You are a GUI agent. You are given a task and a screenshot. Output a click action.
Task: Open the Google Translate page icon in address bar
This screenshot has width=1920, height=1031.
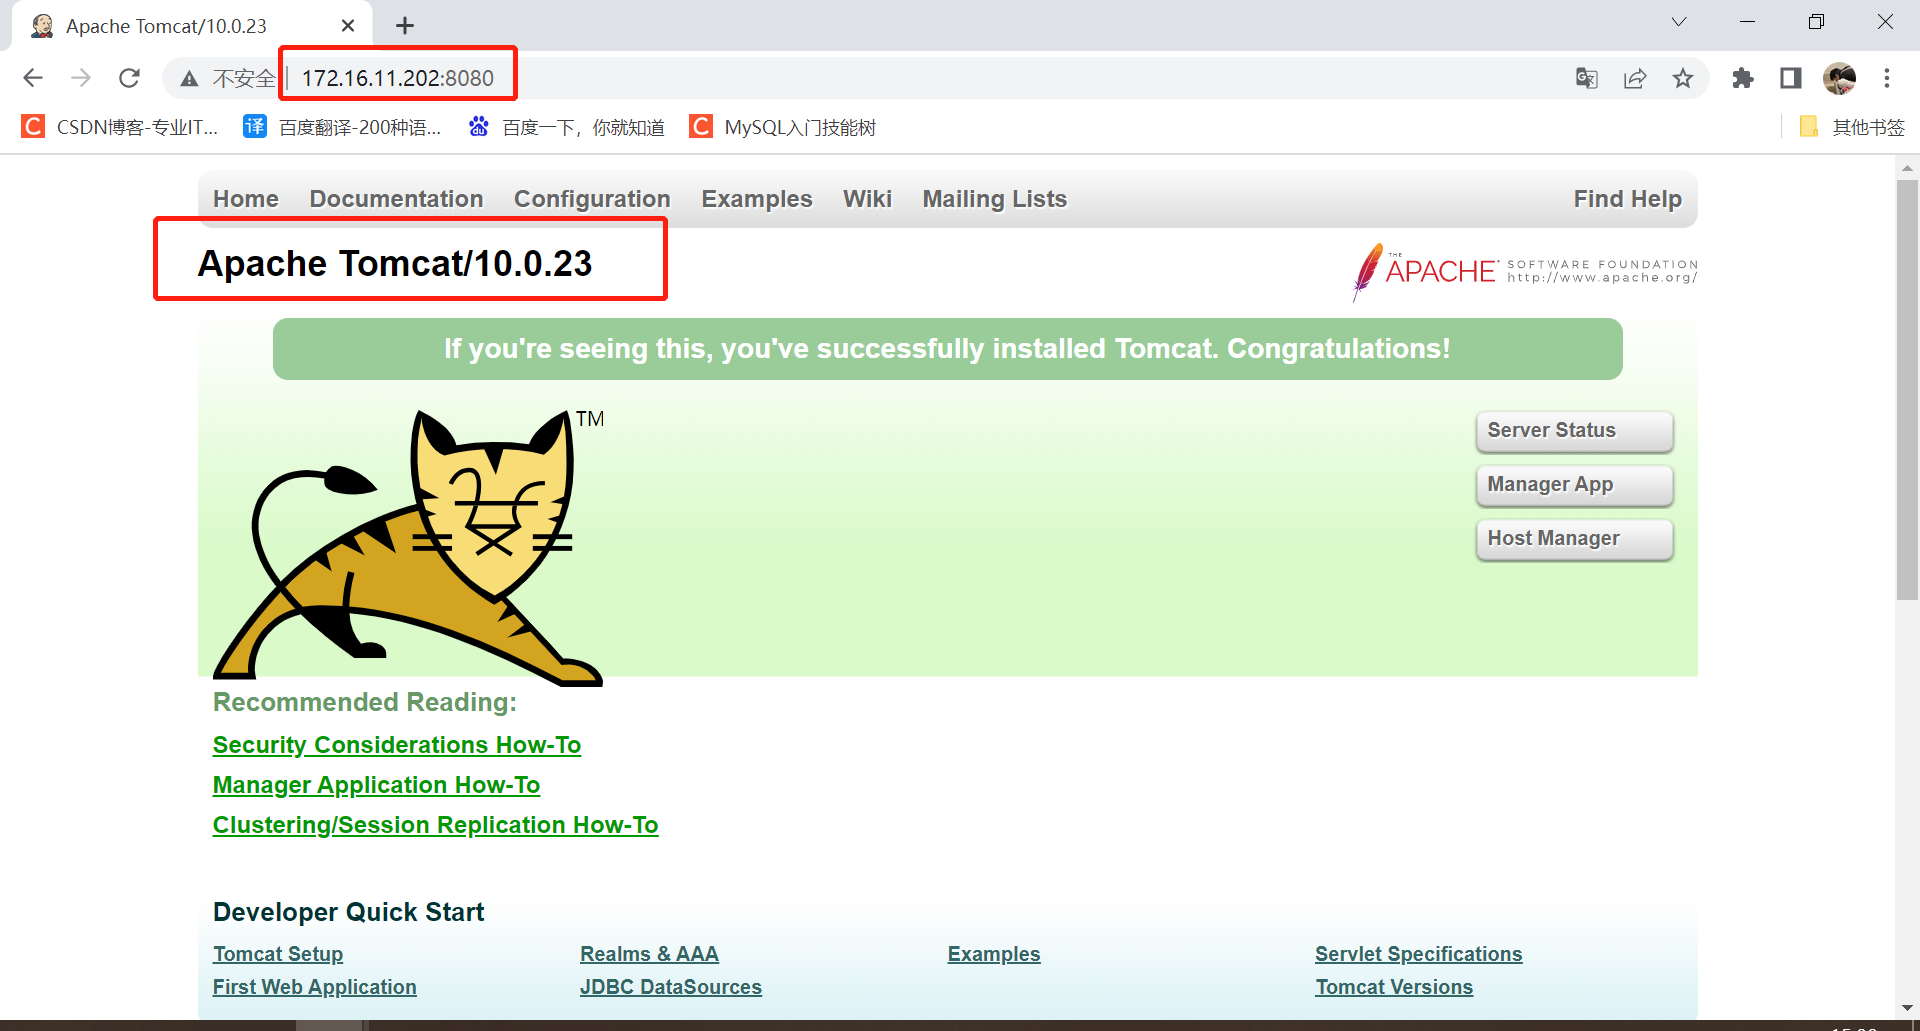click(x=1586, y=78)
